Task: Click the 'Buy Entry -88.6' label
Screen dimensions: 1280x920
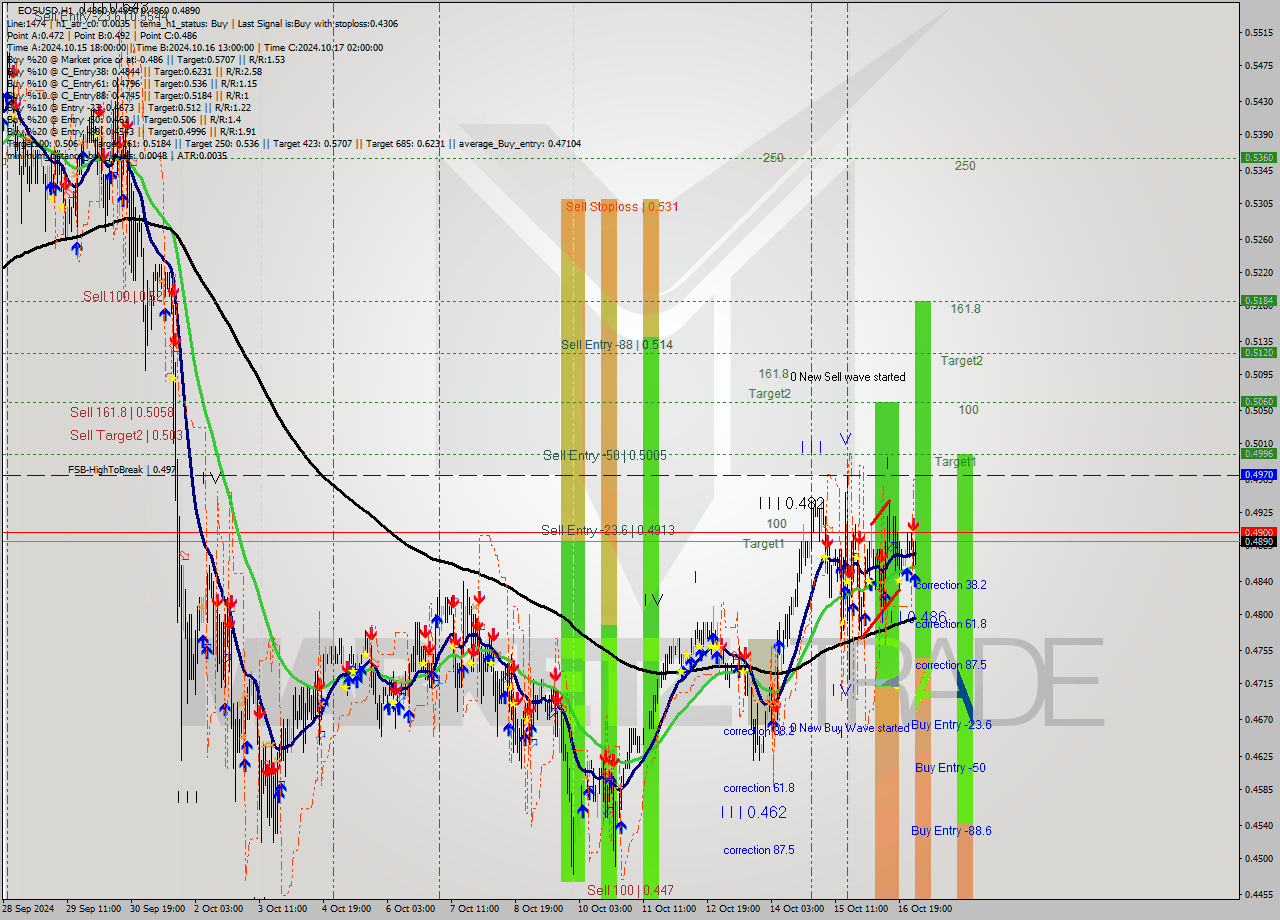Action: (951, 831)
